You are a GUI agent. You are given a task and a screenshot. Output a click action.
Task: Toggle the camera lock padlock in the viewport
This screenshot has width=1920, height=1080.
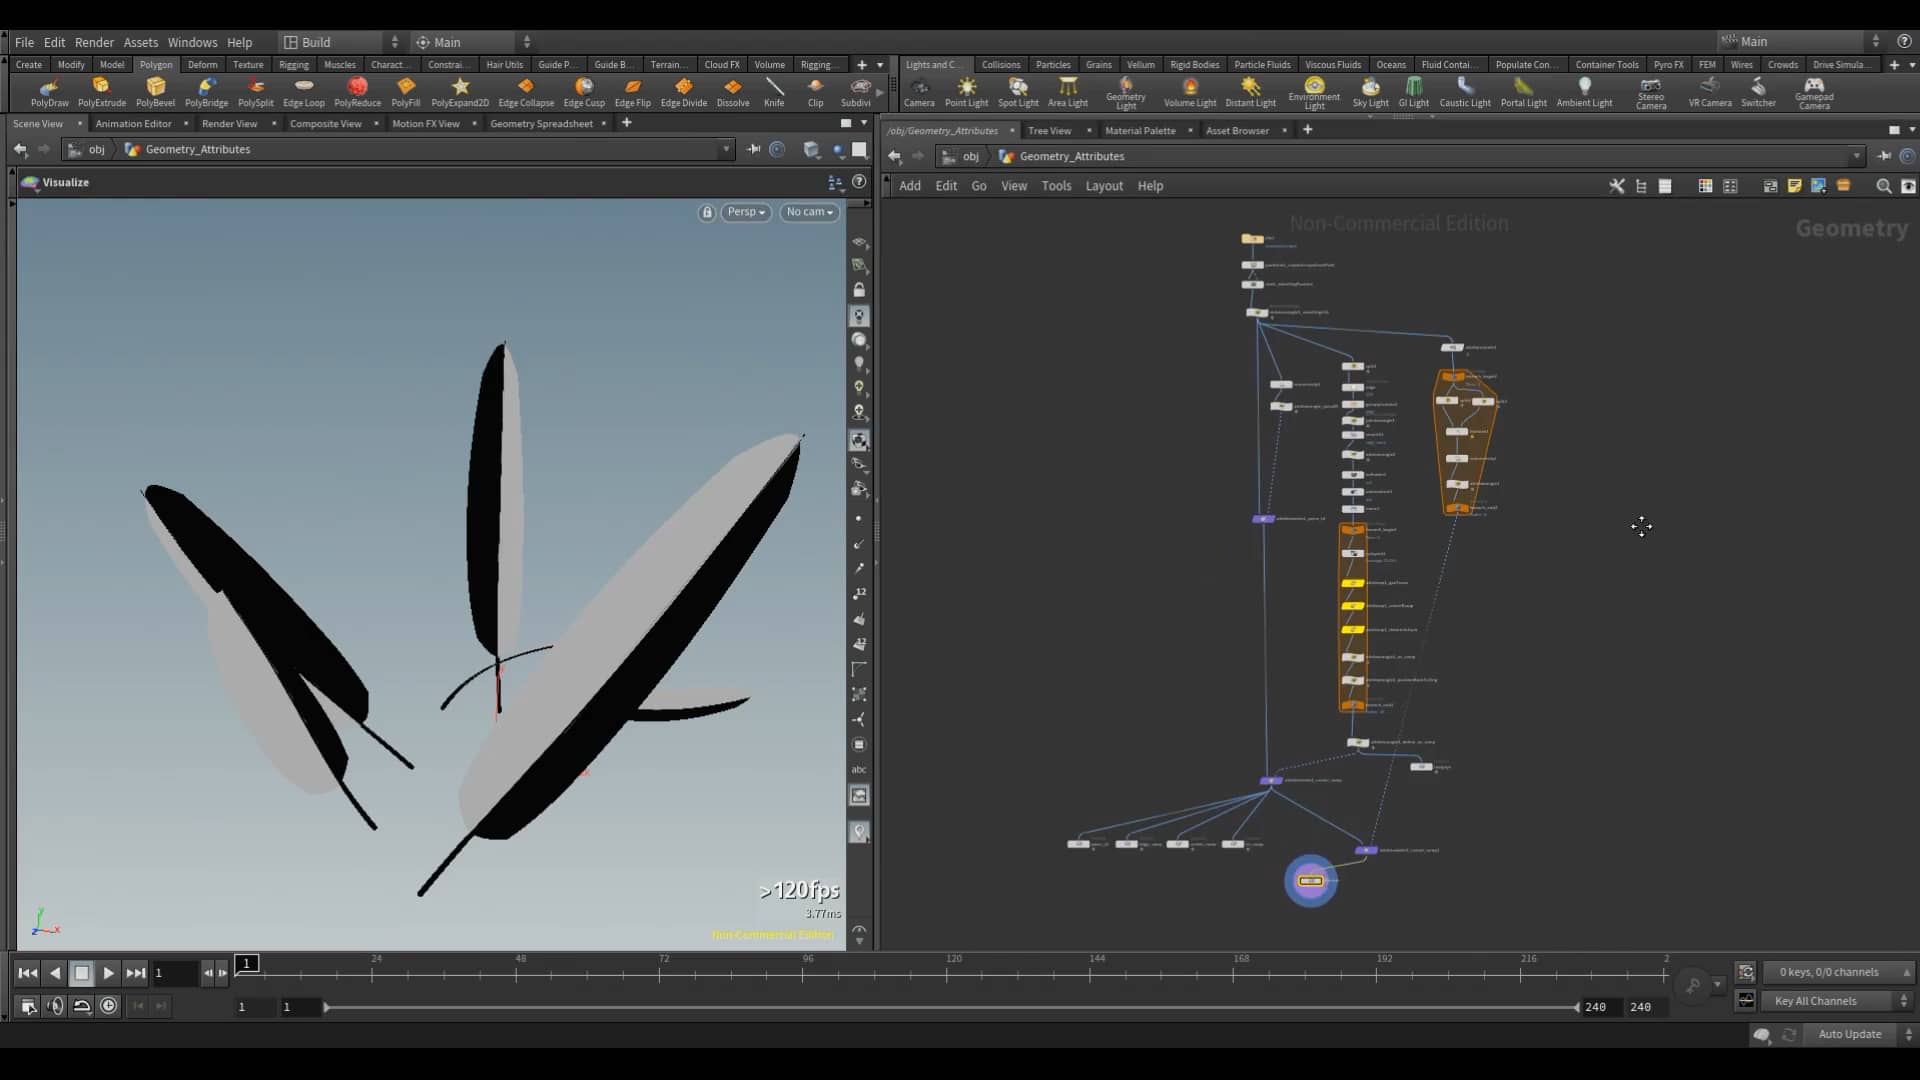[707, 212]
